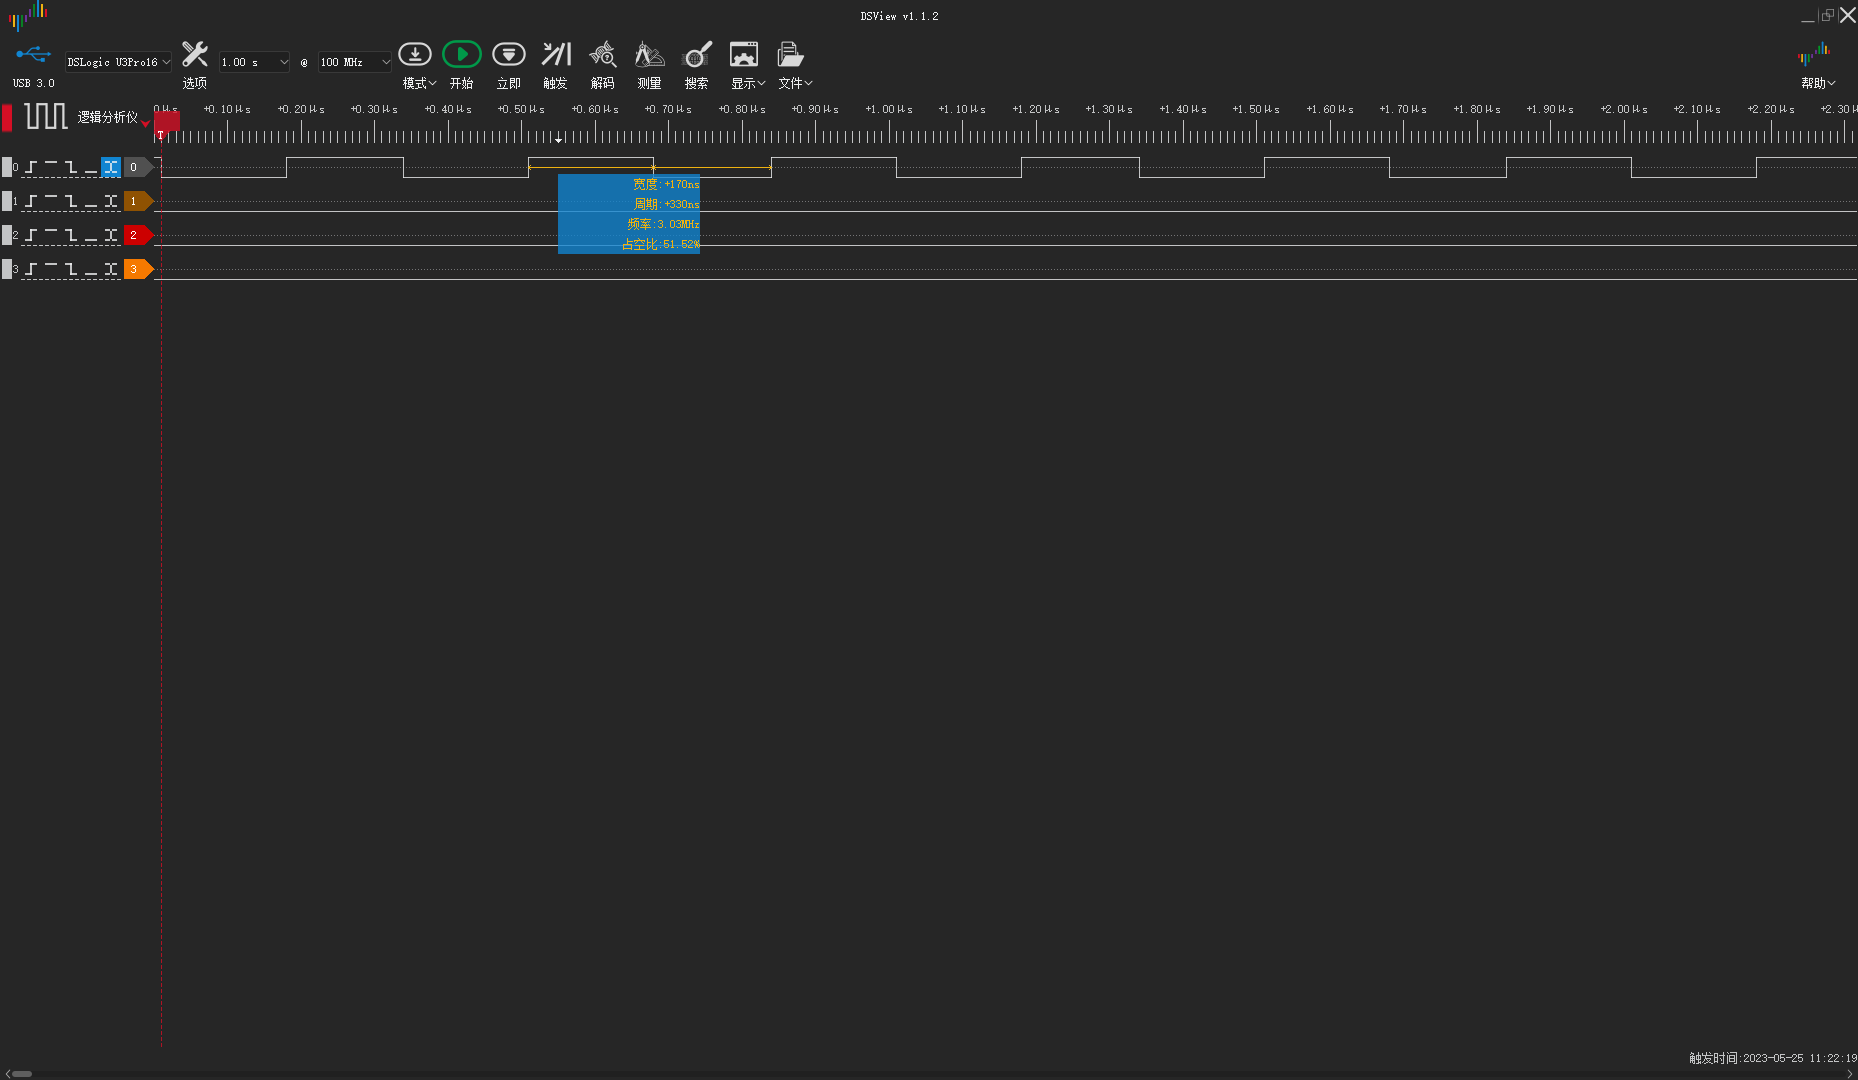
Task: Click the red trigger T marker on ruler
Action: [x=167, y=123]
